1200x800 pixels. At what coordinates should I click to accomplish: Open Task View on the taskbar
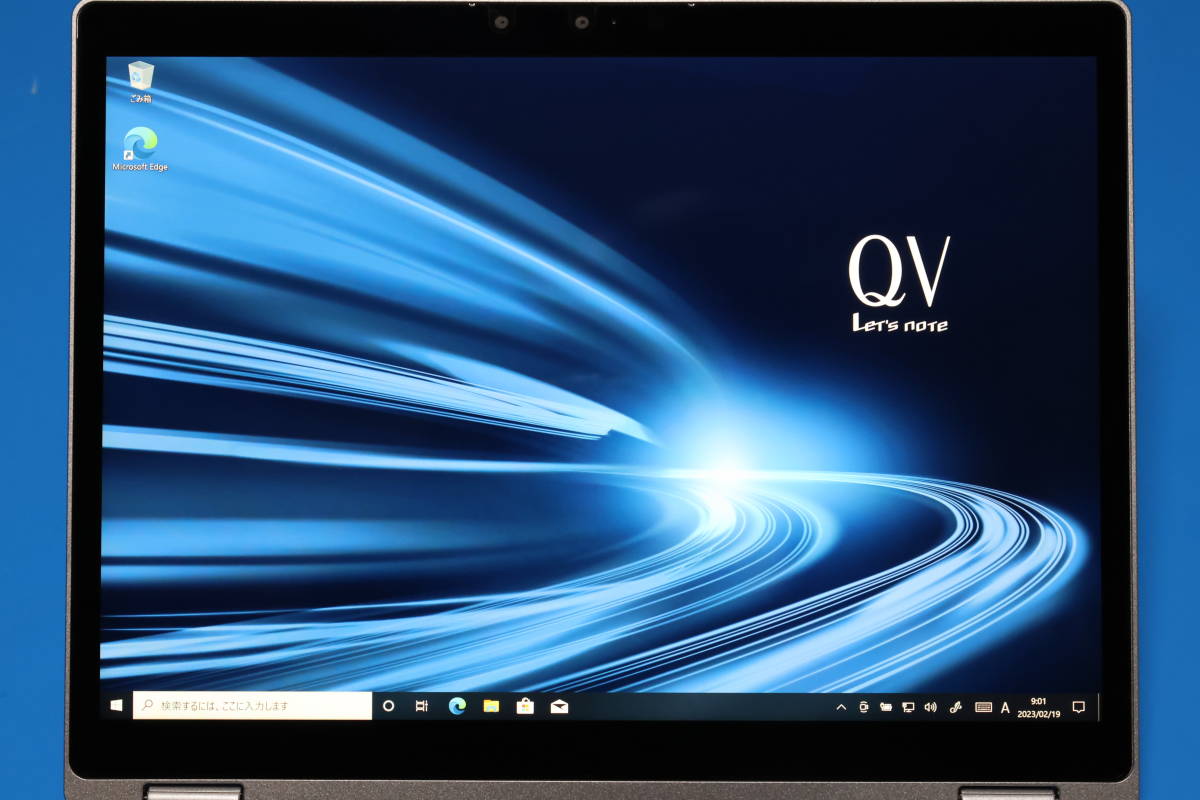[422, 706]
